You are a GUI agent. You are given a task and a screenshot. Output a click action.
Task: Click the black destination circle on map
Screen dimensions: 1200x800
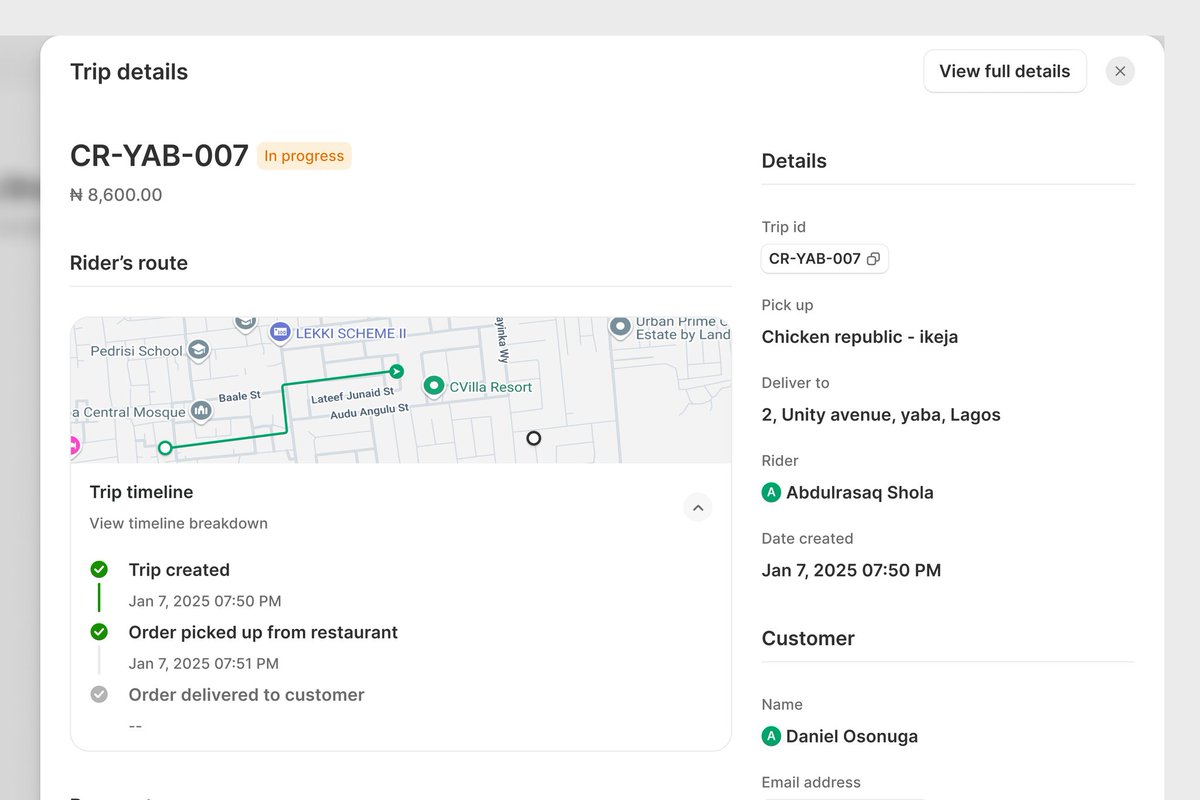533,438
